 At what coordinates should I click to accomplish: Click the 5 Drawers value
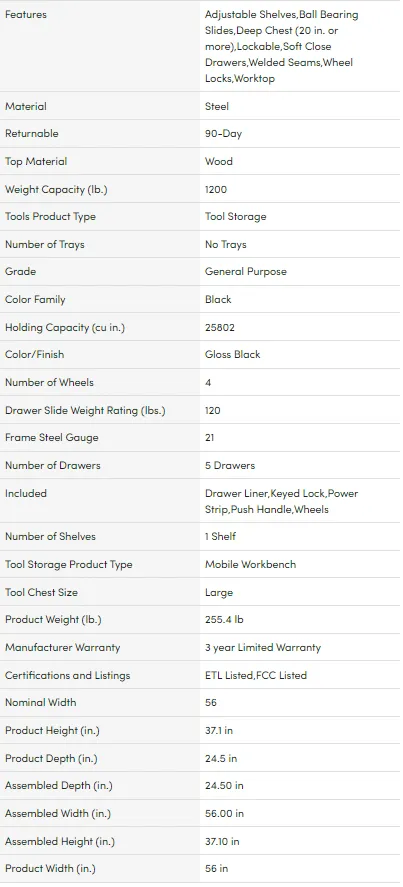click(x=230, y=466)
